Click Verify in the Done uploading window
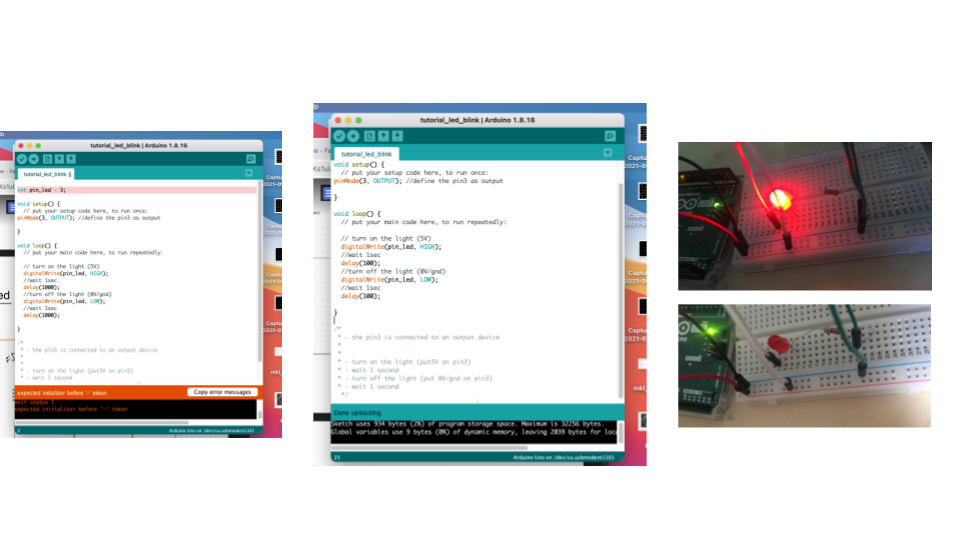This screenshot has width=960, height=540. tap(339, 136)
